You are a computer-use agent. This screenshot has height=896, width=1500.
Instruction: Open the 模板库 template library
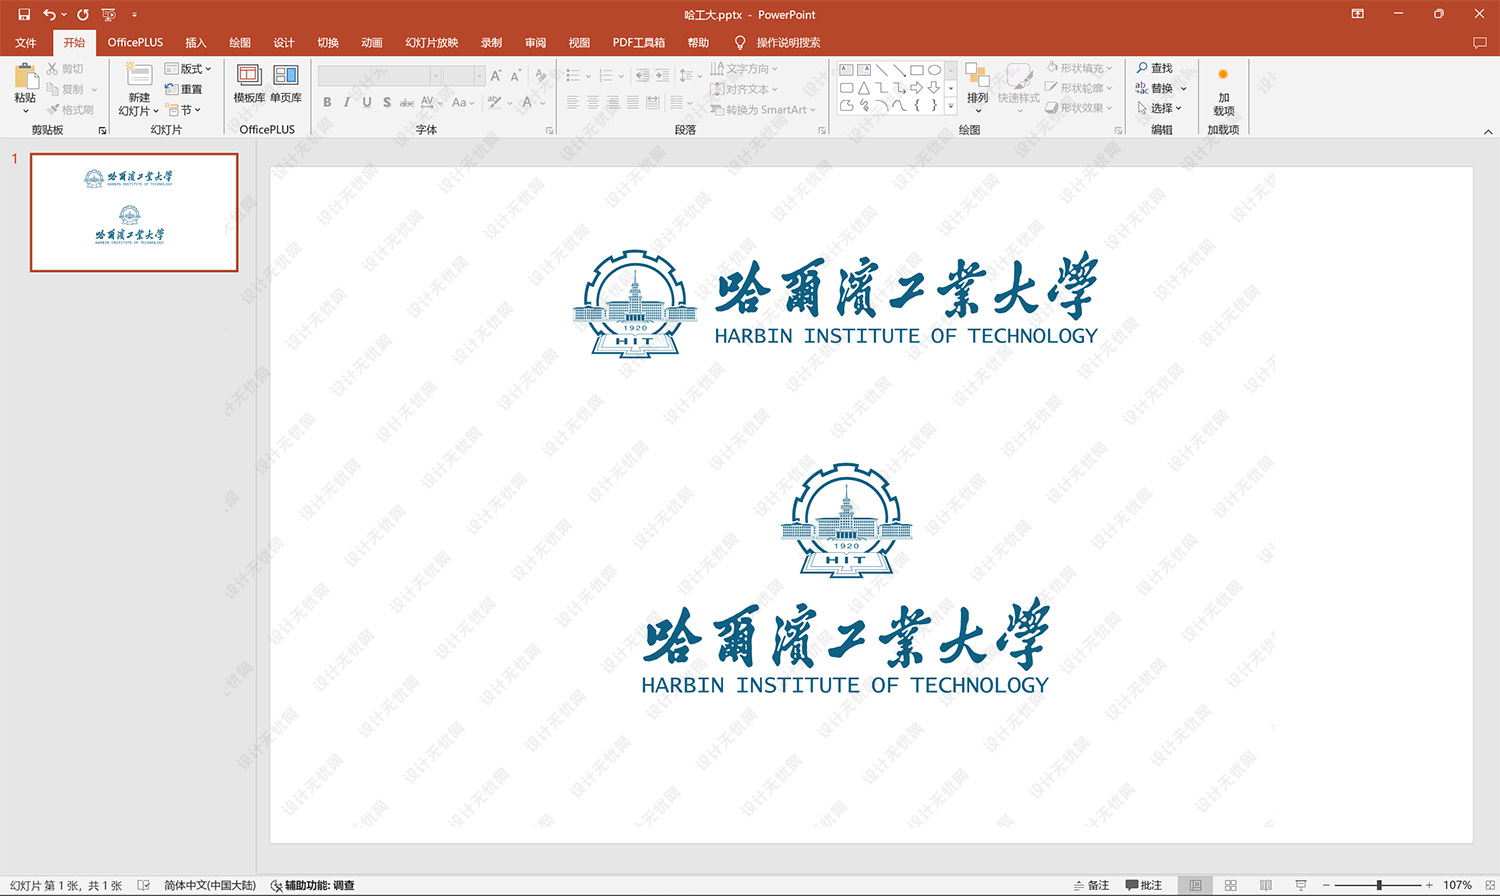(x=249, y=84)
